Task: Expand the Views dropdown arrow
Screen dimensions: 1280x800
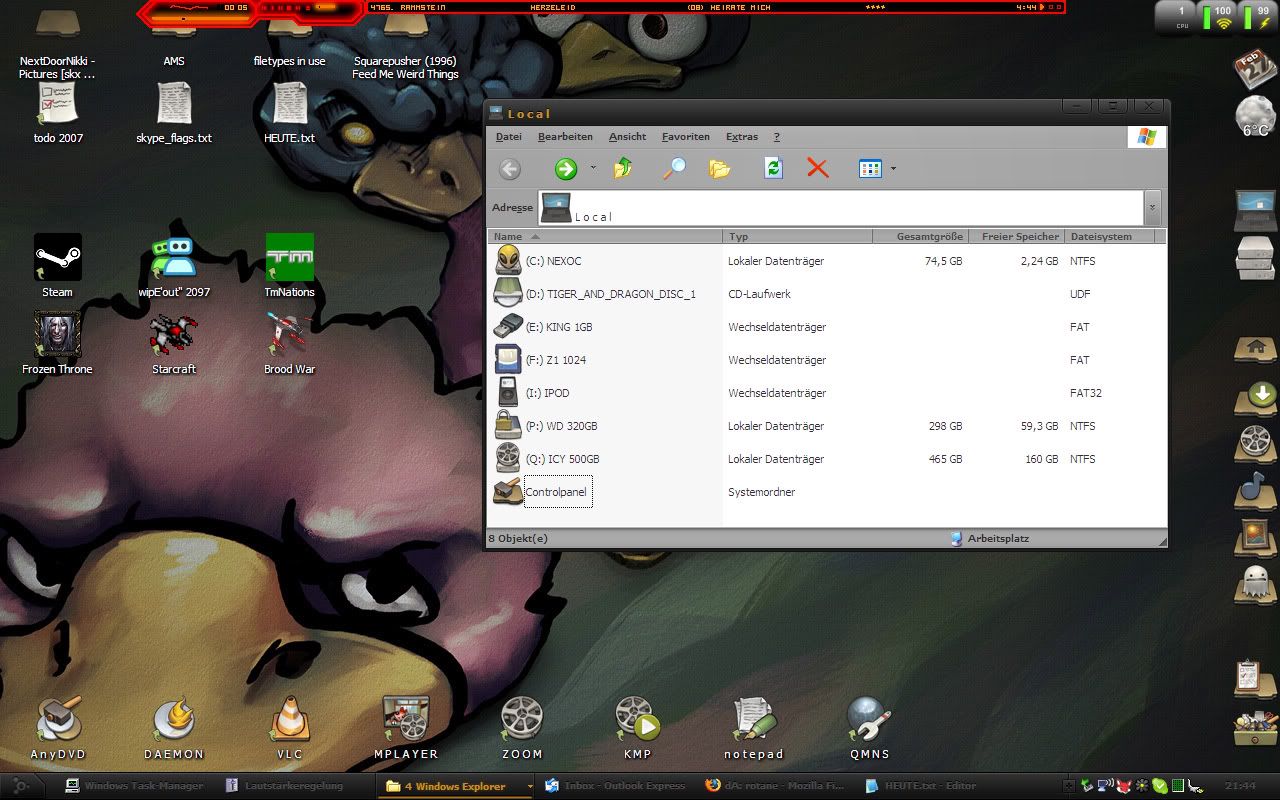Action: (x=893, y=169)
